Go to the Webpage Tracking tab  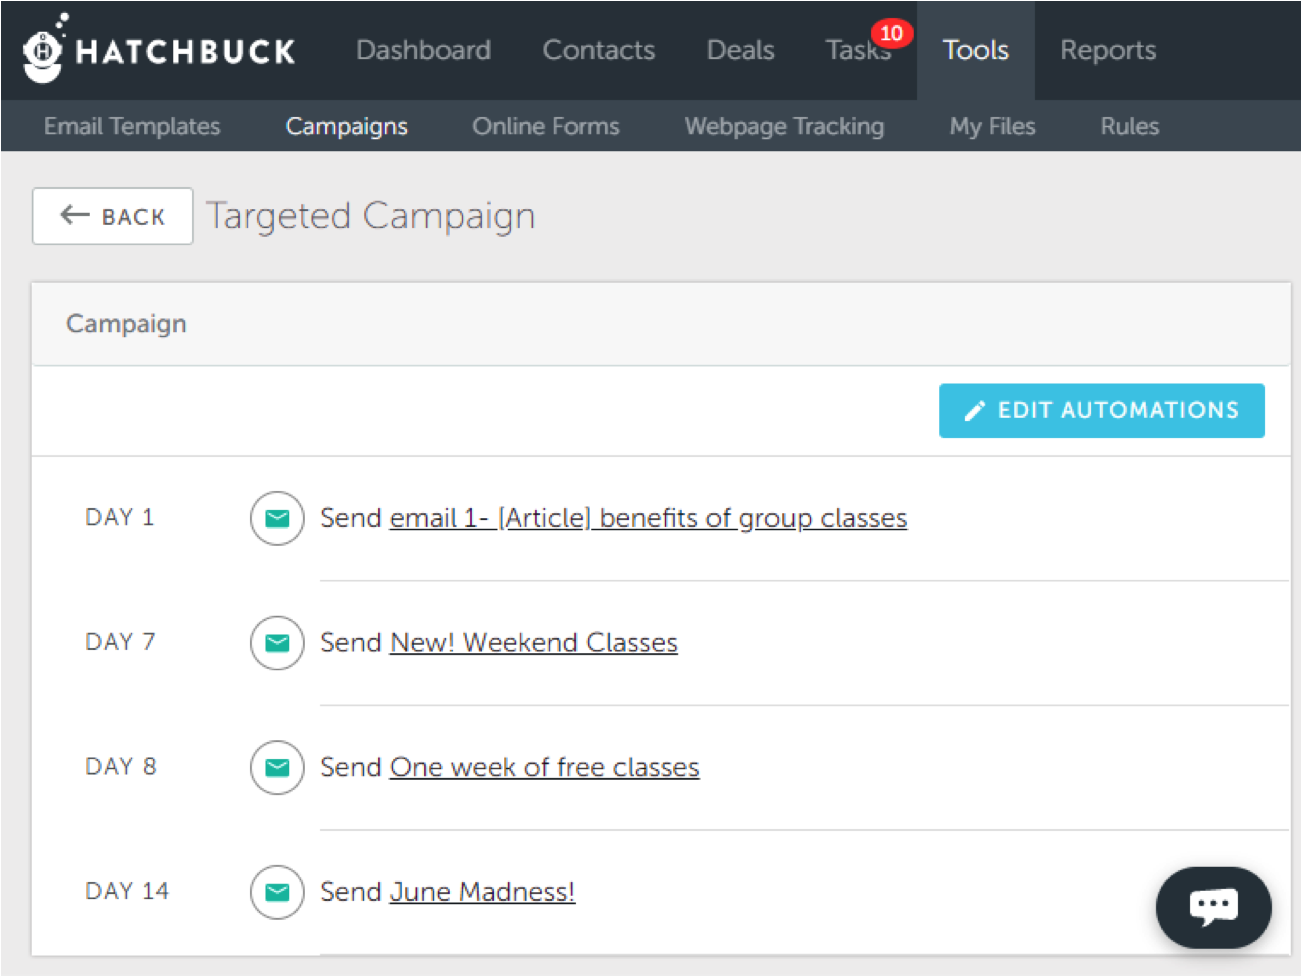point(784,126)
